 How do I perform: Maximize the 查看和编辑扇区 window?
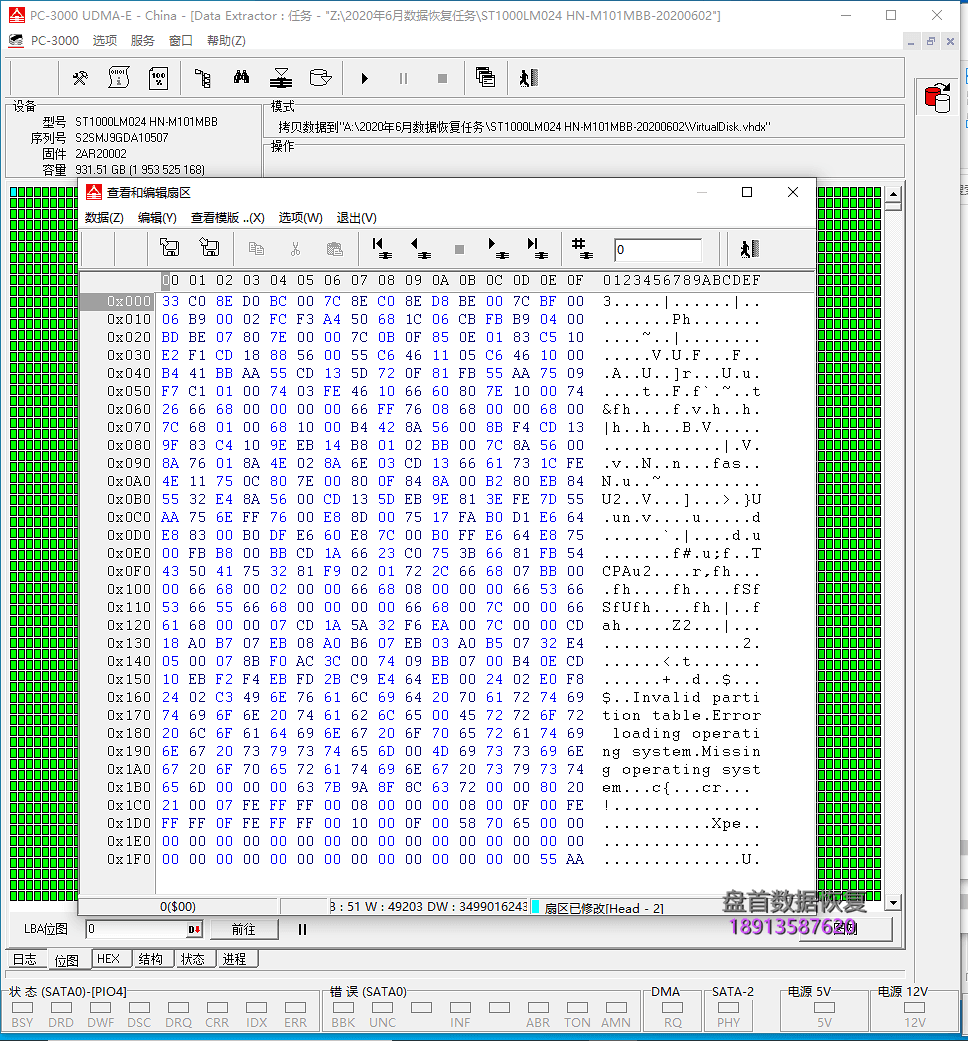tap(747, 193)
